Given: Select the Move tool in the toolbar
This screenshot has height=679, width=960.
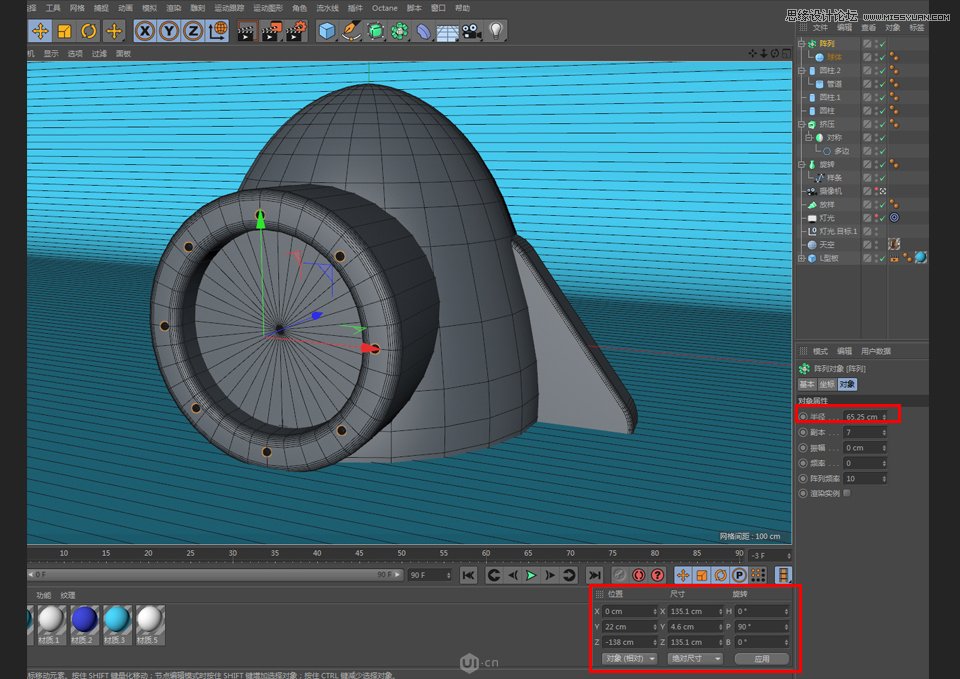Looking at the screenshot, I should (x=40, y=31).
